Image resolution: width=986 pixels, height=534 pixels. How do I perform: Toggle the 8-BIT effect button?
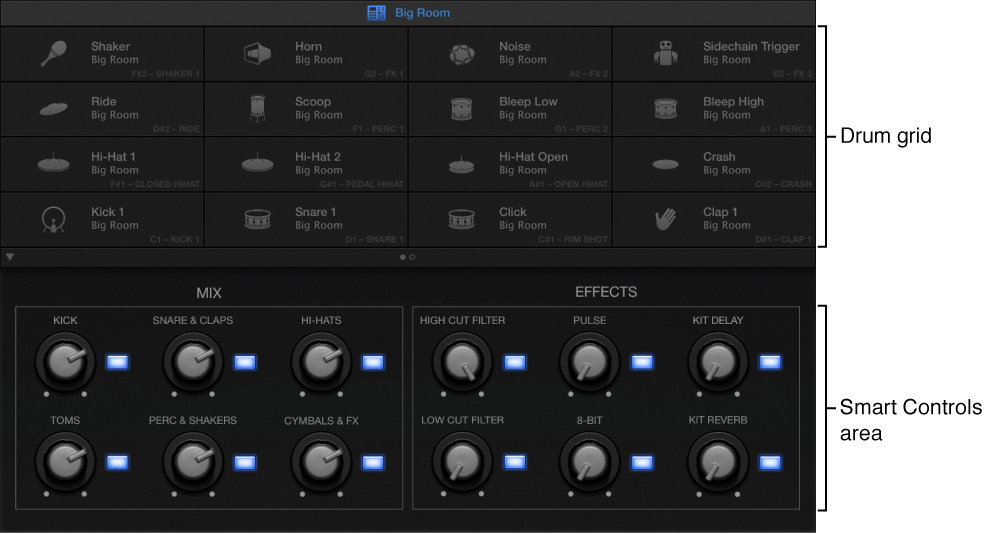[641, 463]
